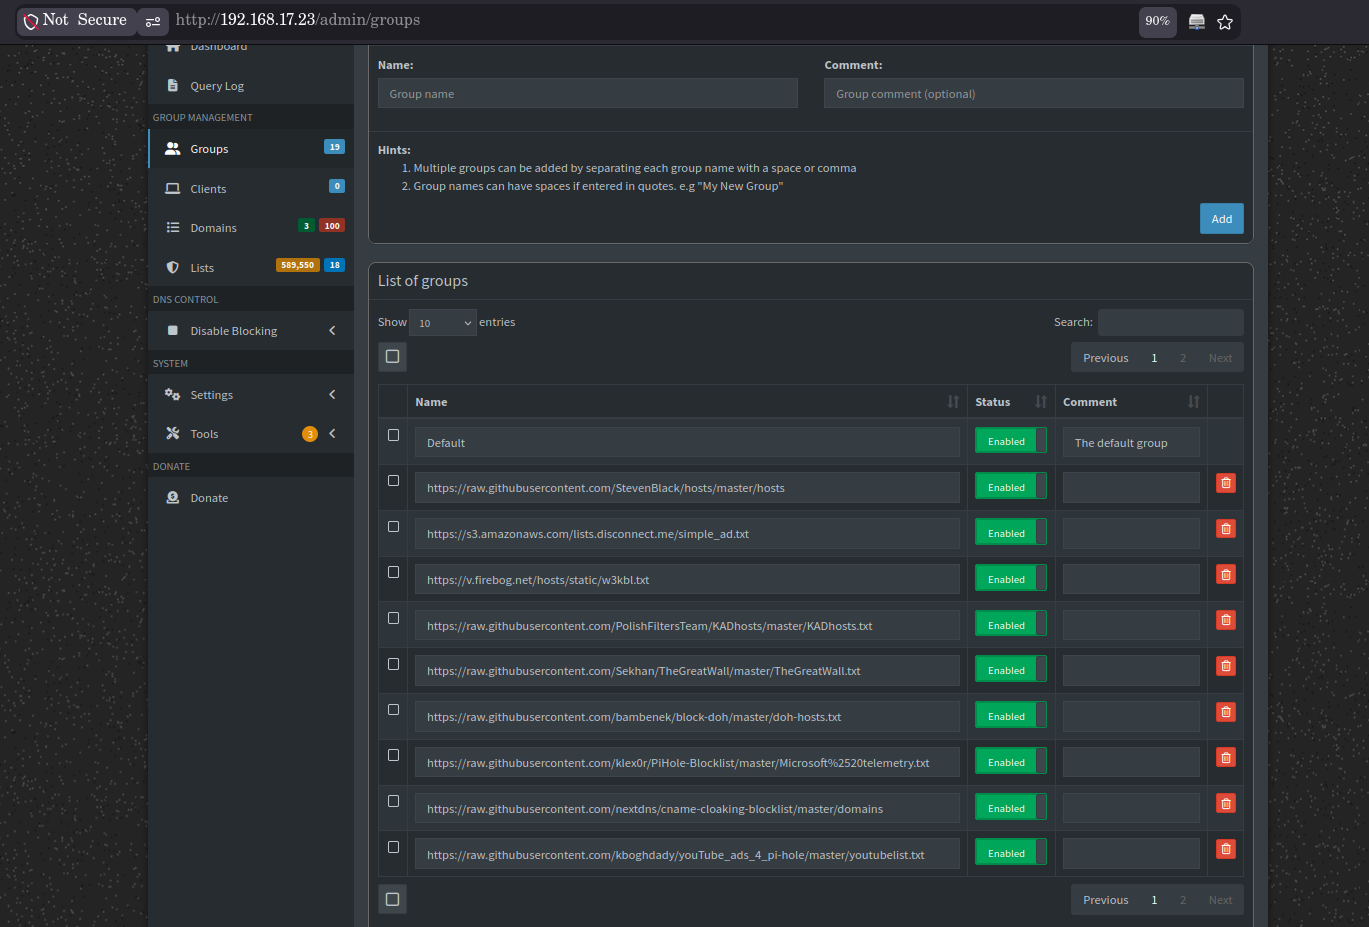
Task: Check the Default group checkbox
Action: (x=393, y=435)
